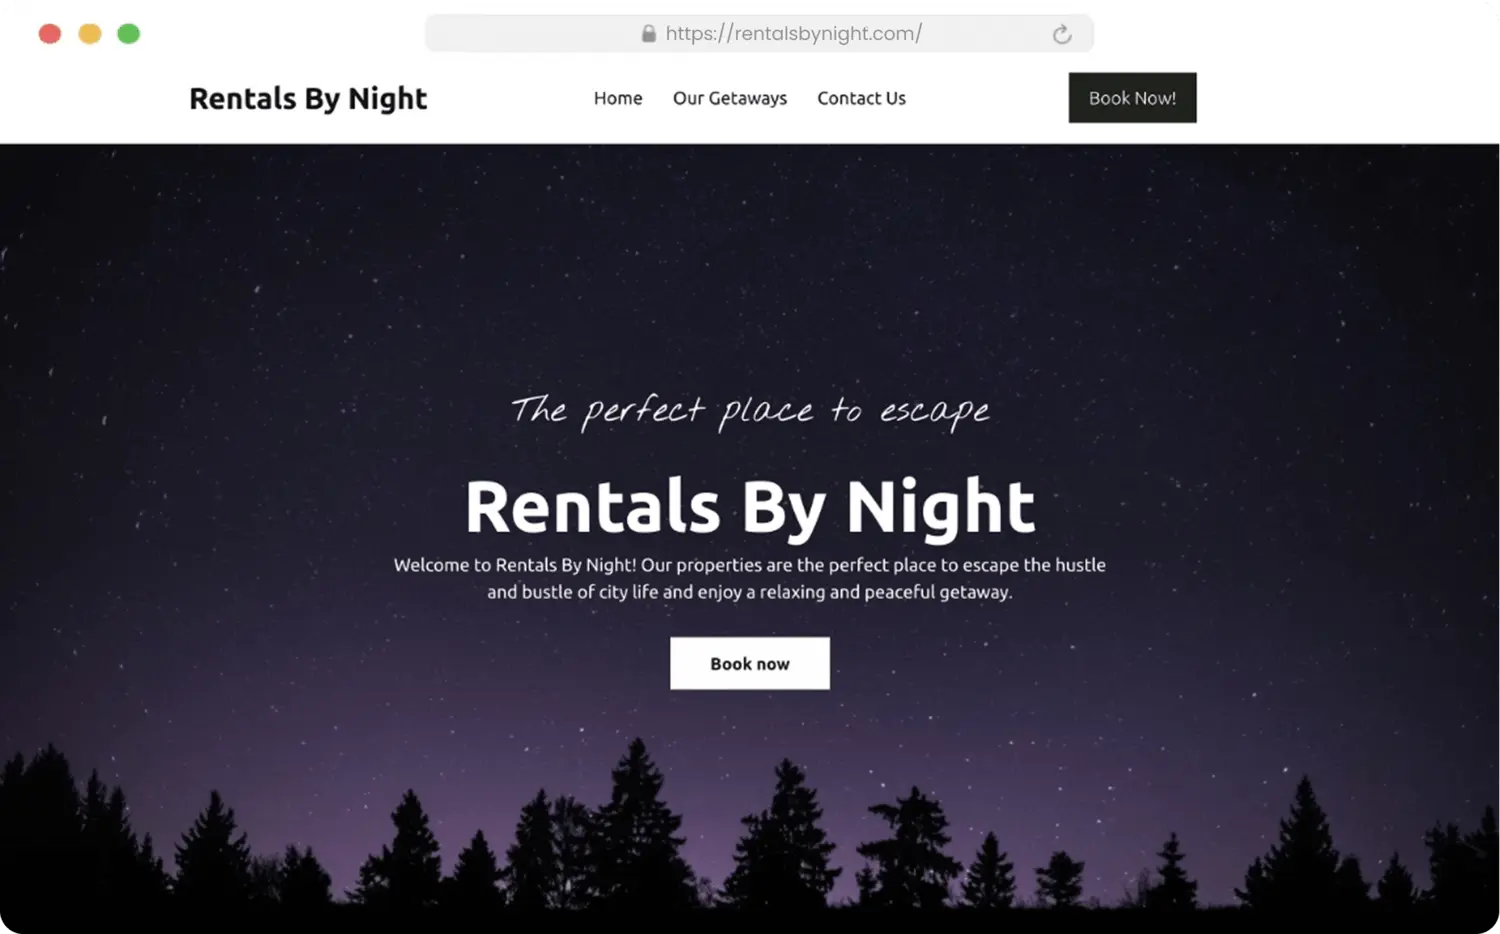This screenshot has width=1500, height=934.
Task: Click the large Rentals By Night hero heading
Action: (750, 507)
